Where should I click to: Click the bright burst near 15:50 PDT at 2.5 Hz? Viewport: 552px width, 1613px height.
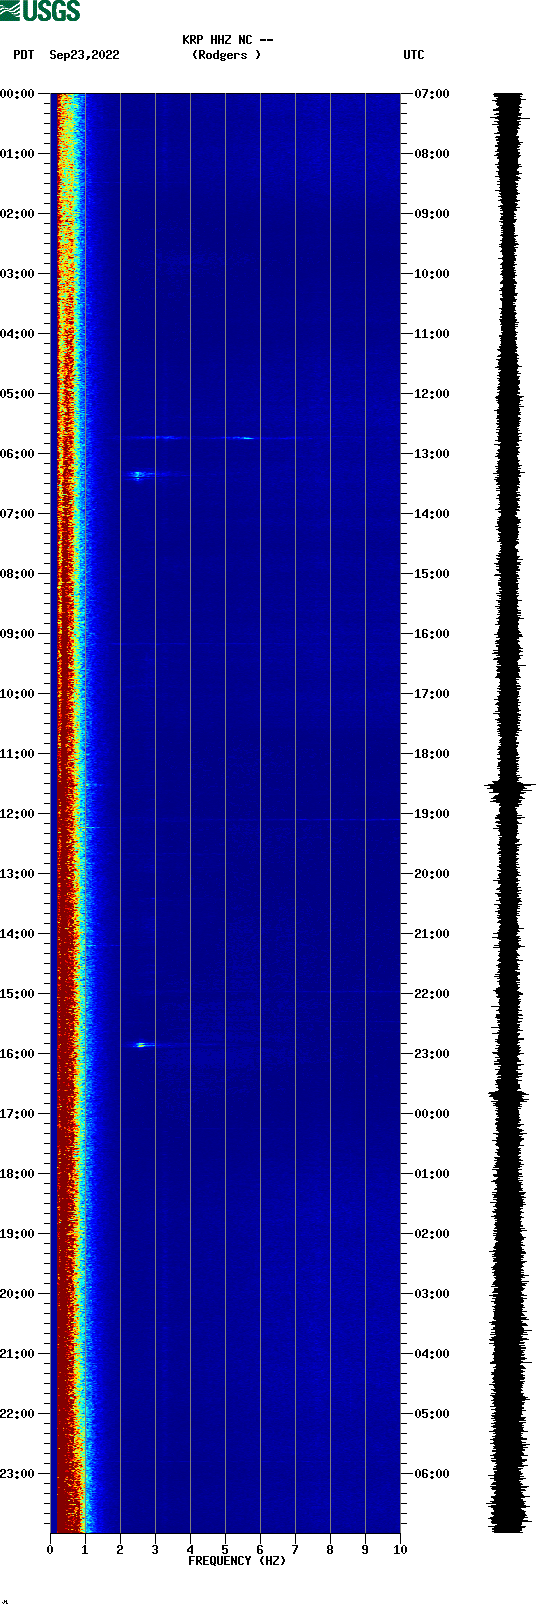pos(141,1045)
